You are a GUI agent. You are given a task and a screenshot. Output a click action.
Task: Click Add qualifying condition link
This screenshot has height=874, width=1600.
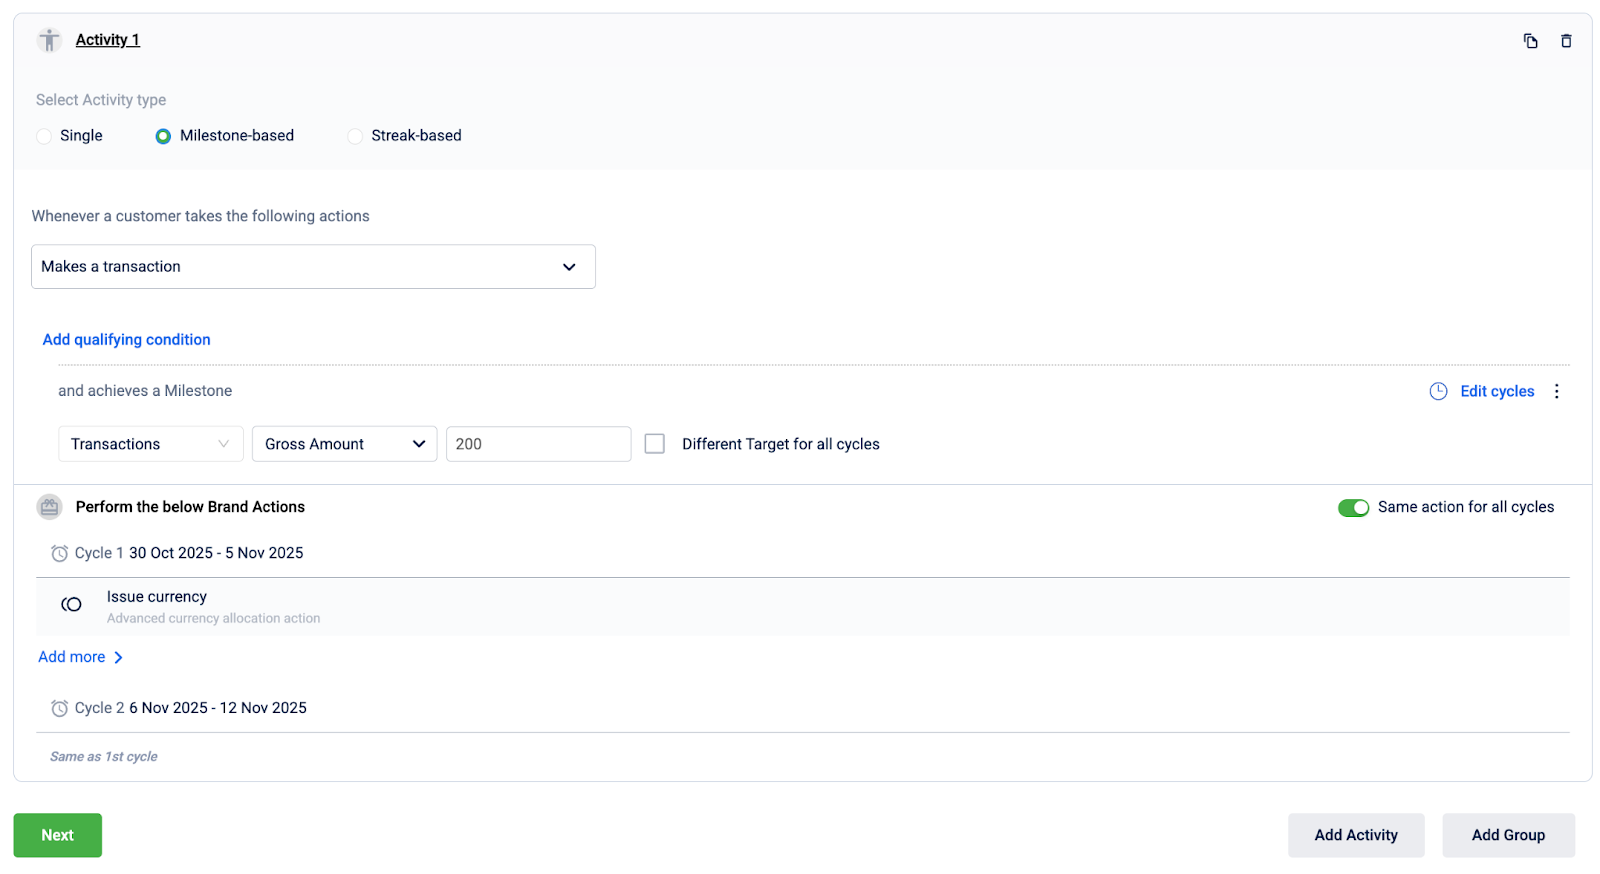click(x=126, y=340)
